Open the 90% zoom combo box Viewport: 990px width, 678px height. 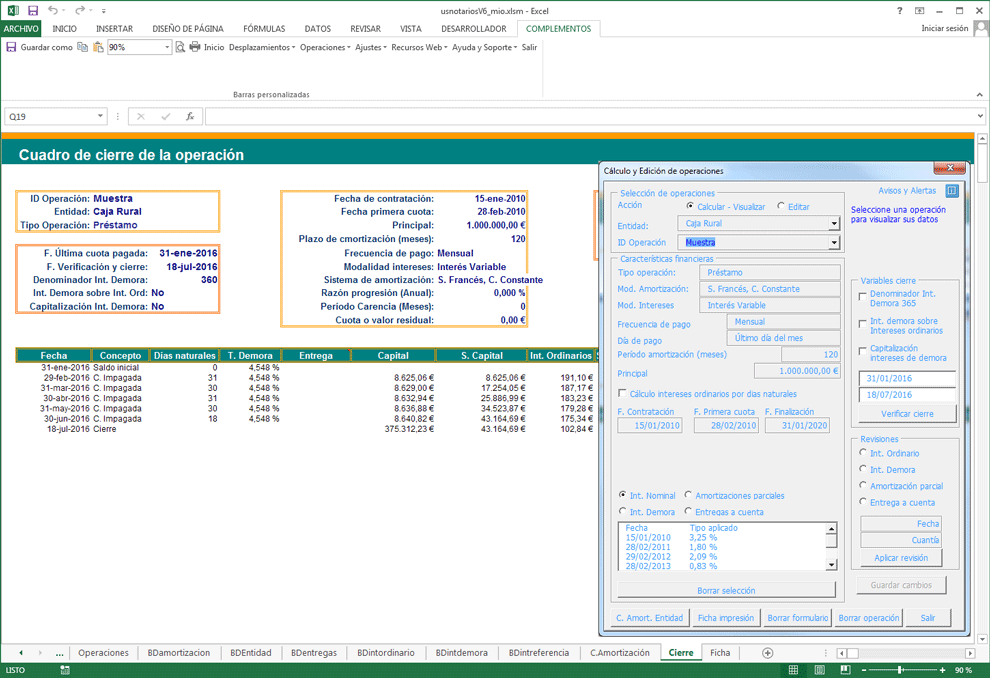pos(167,47)
